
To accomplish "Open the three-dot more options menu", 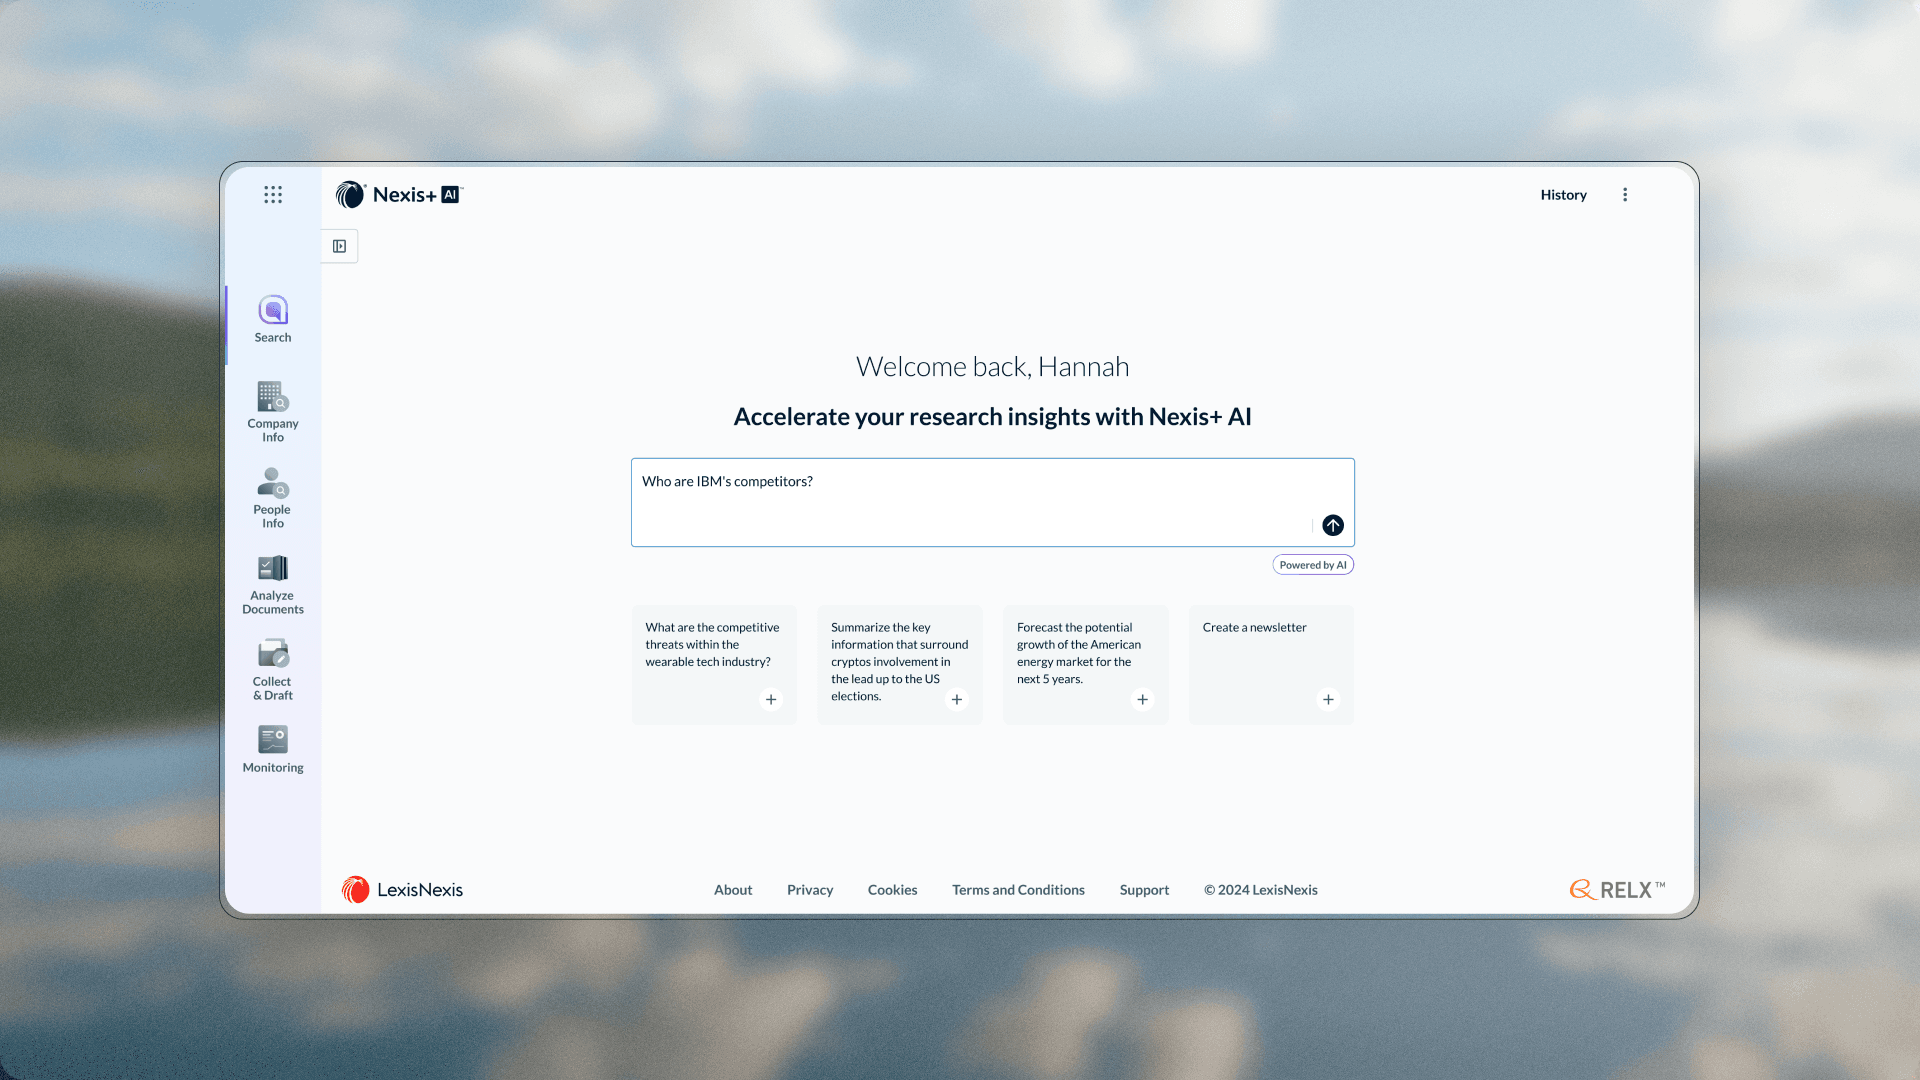I will tap(1625, 195).
